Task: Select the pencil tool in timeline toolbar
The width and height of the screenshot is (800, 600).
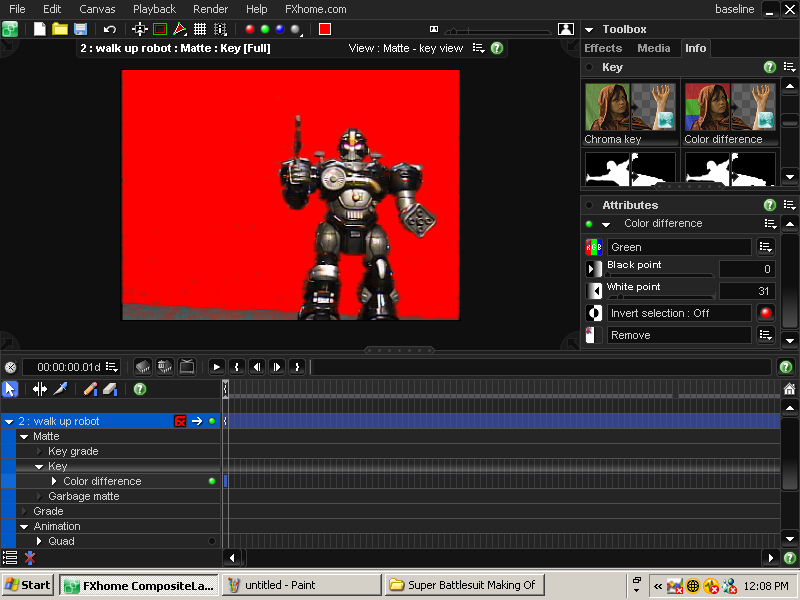Action: click(90, 389)
